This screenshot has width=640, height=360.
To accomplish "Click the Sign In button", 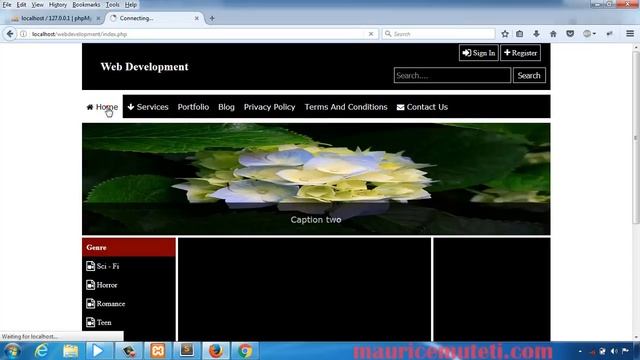I will (x=478, y=53).
